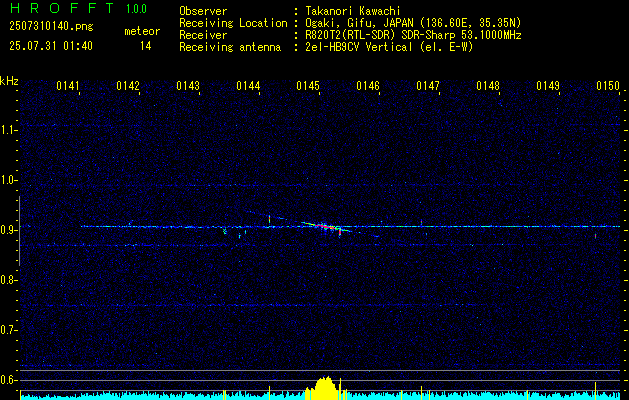The width and height of the screenshot is (629, 400).
Task: Click the Receiving Location label
Action: [233, 23]
